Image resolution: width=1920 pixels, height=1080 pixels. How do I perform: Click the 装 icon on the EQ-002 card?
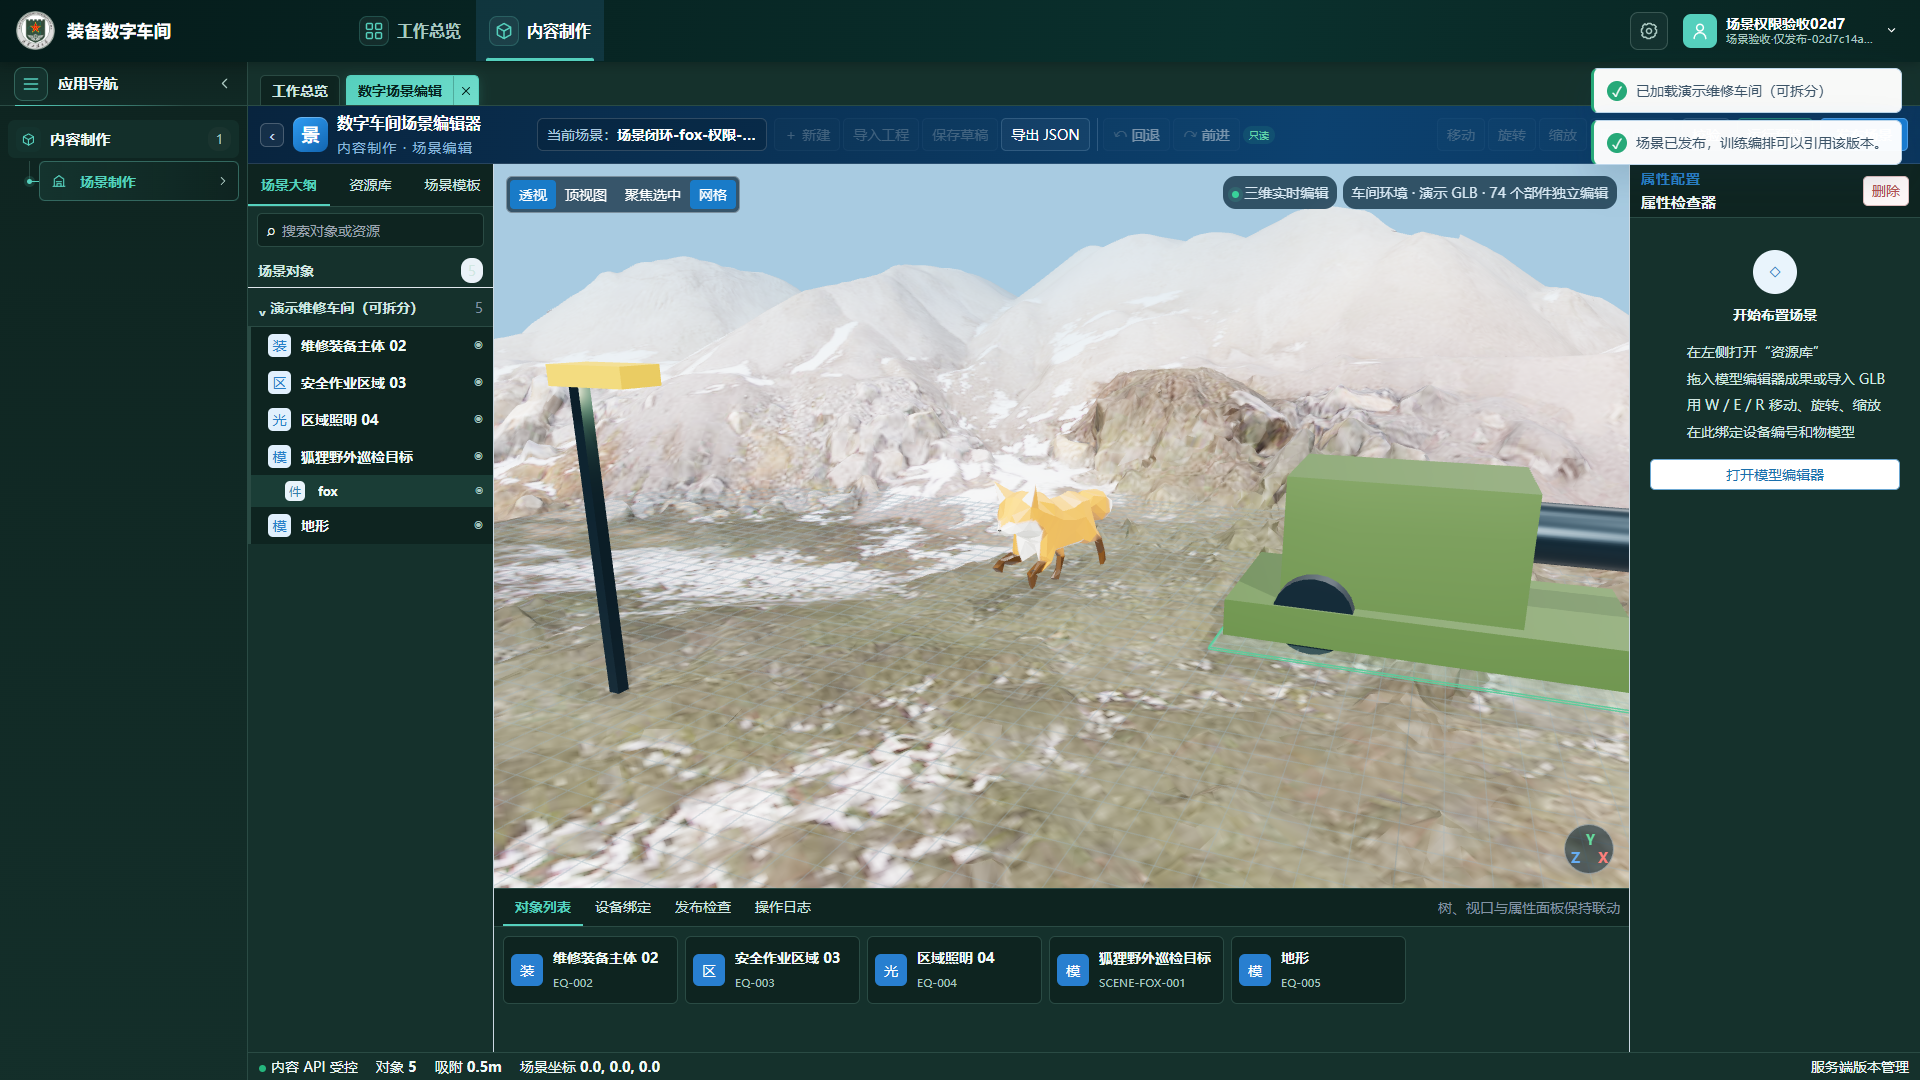pos(527,971)
